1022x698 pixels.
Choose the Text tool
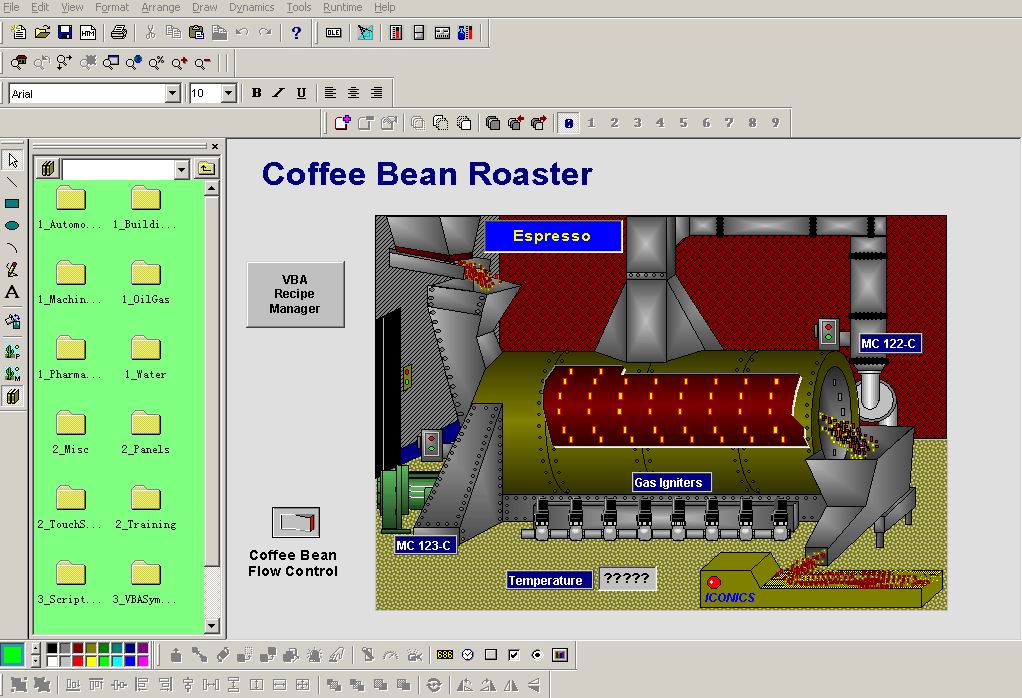pos(12,292)
